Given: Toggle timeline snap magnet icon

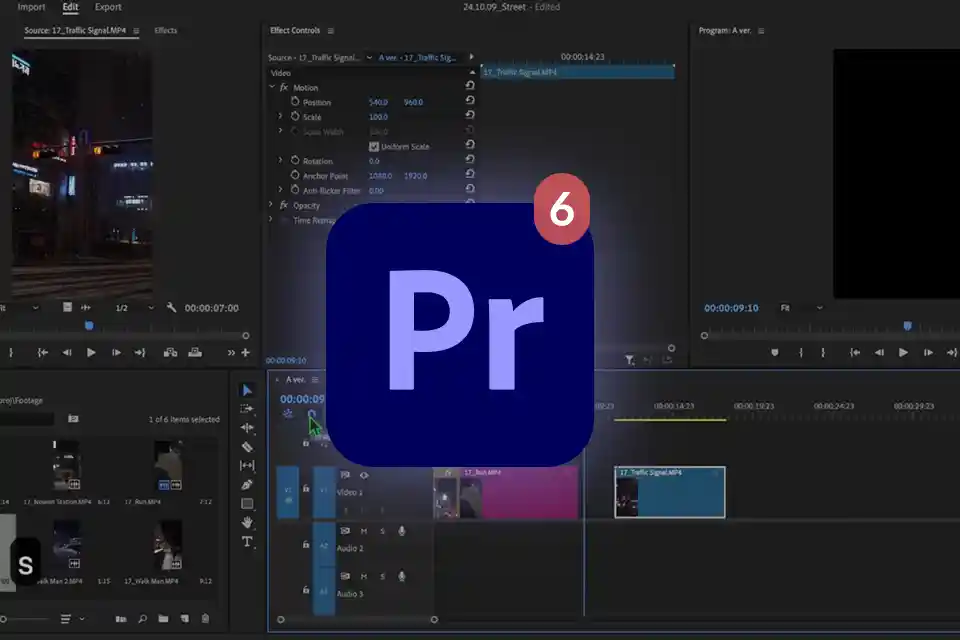Looking at the screenshot, I should 312,414.
